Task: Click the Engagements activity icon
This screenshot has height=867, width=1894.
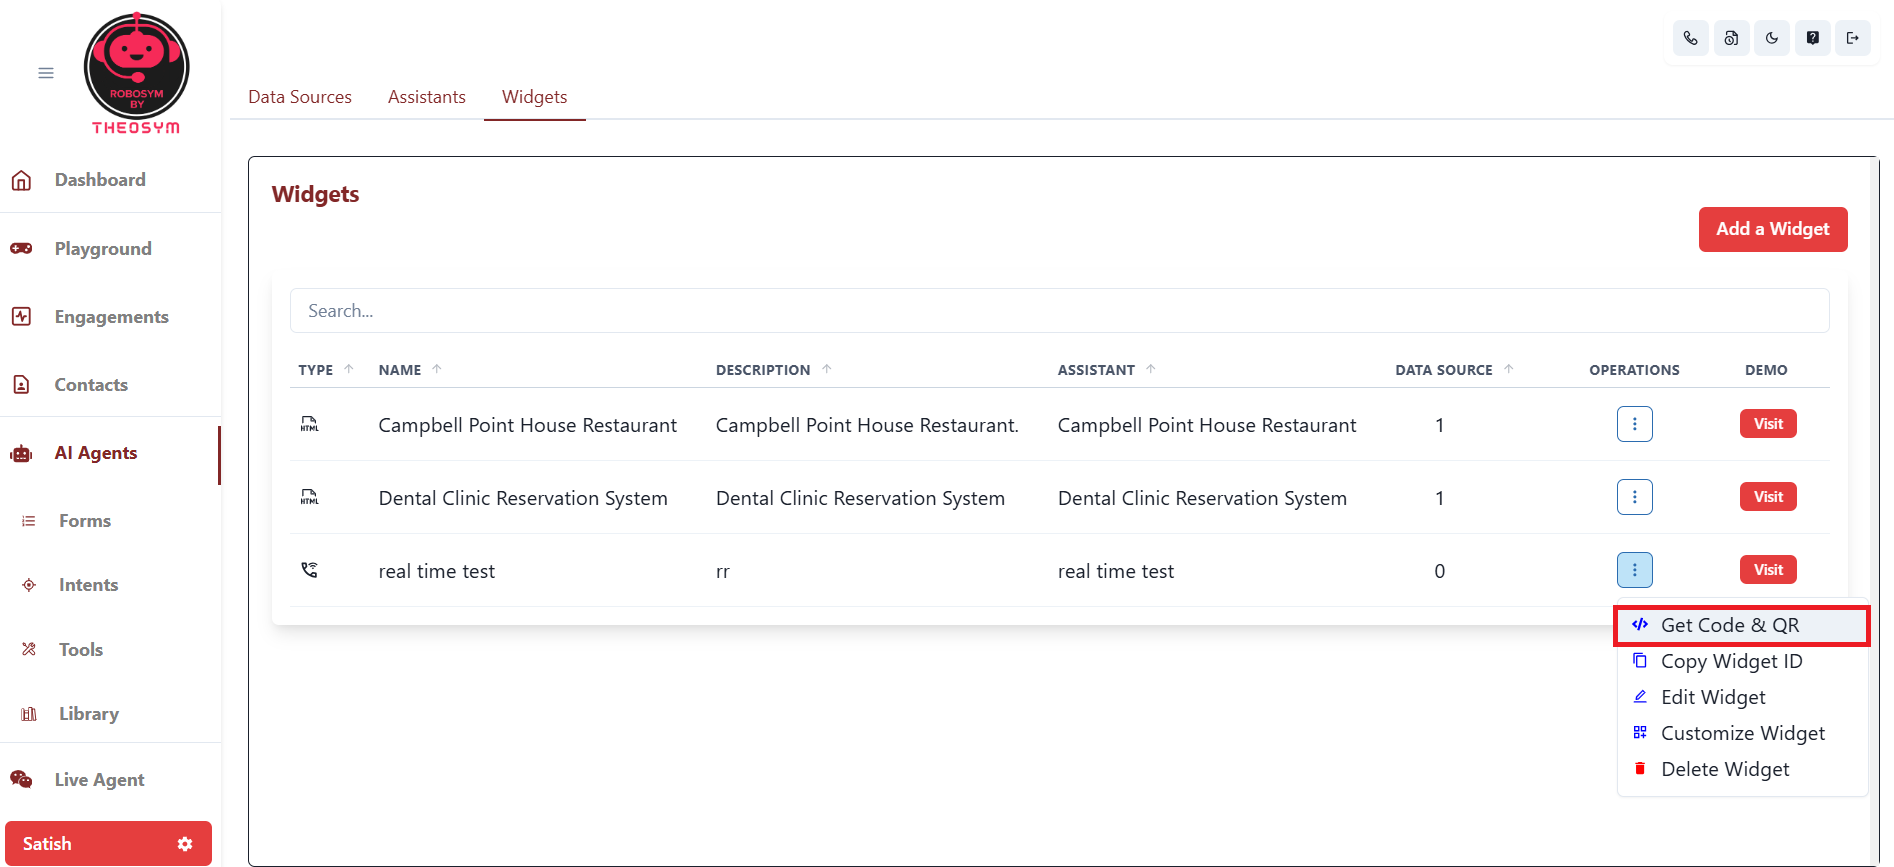Action: tap(21, 316)
